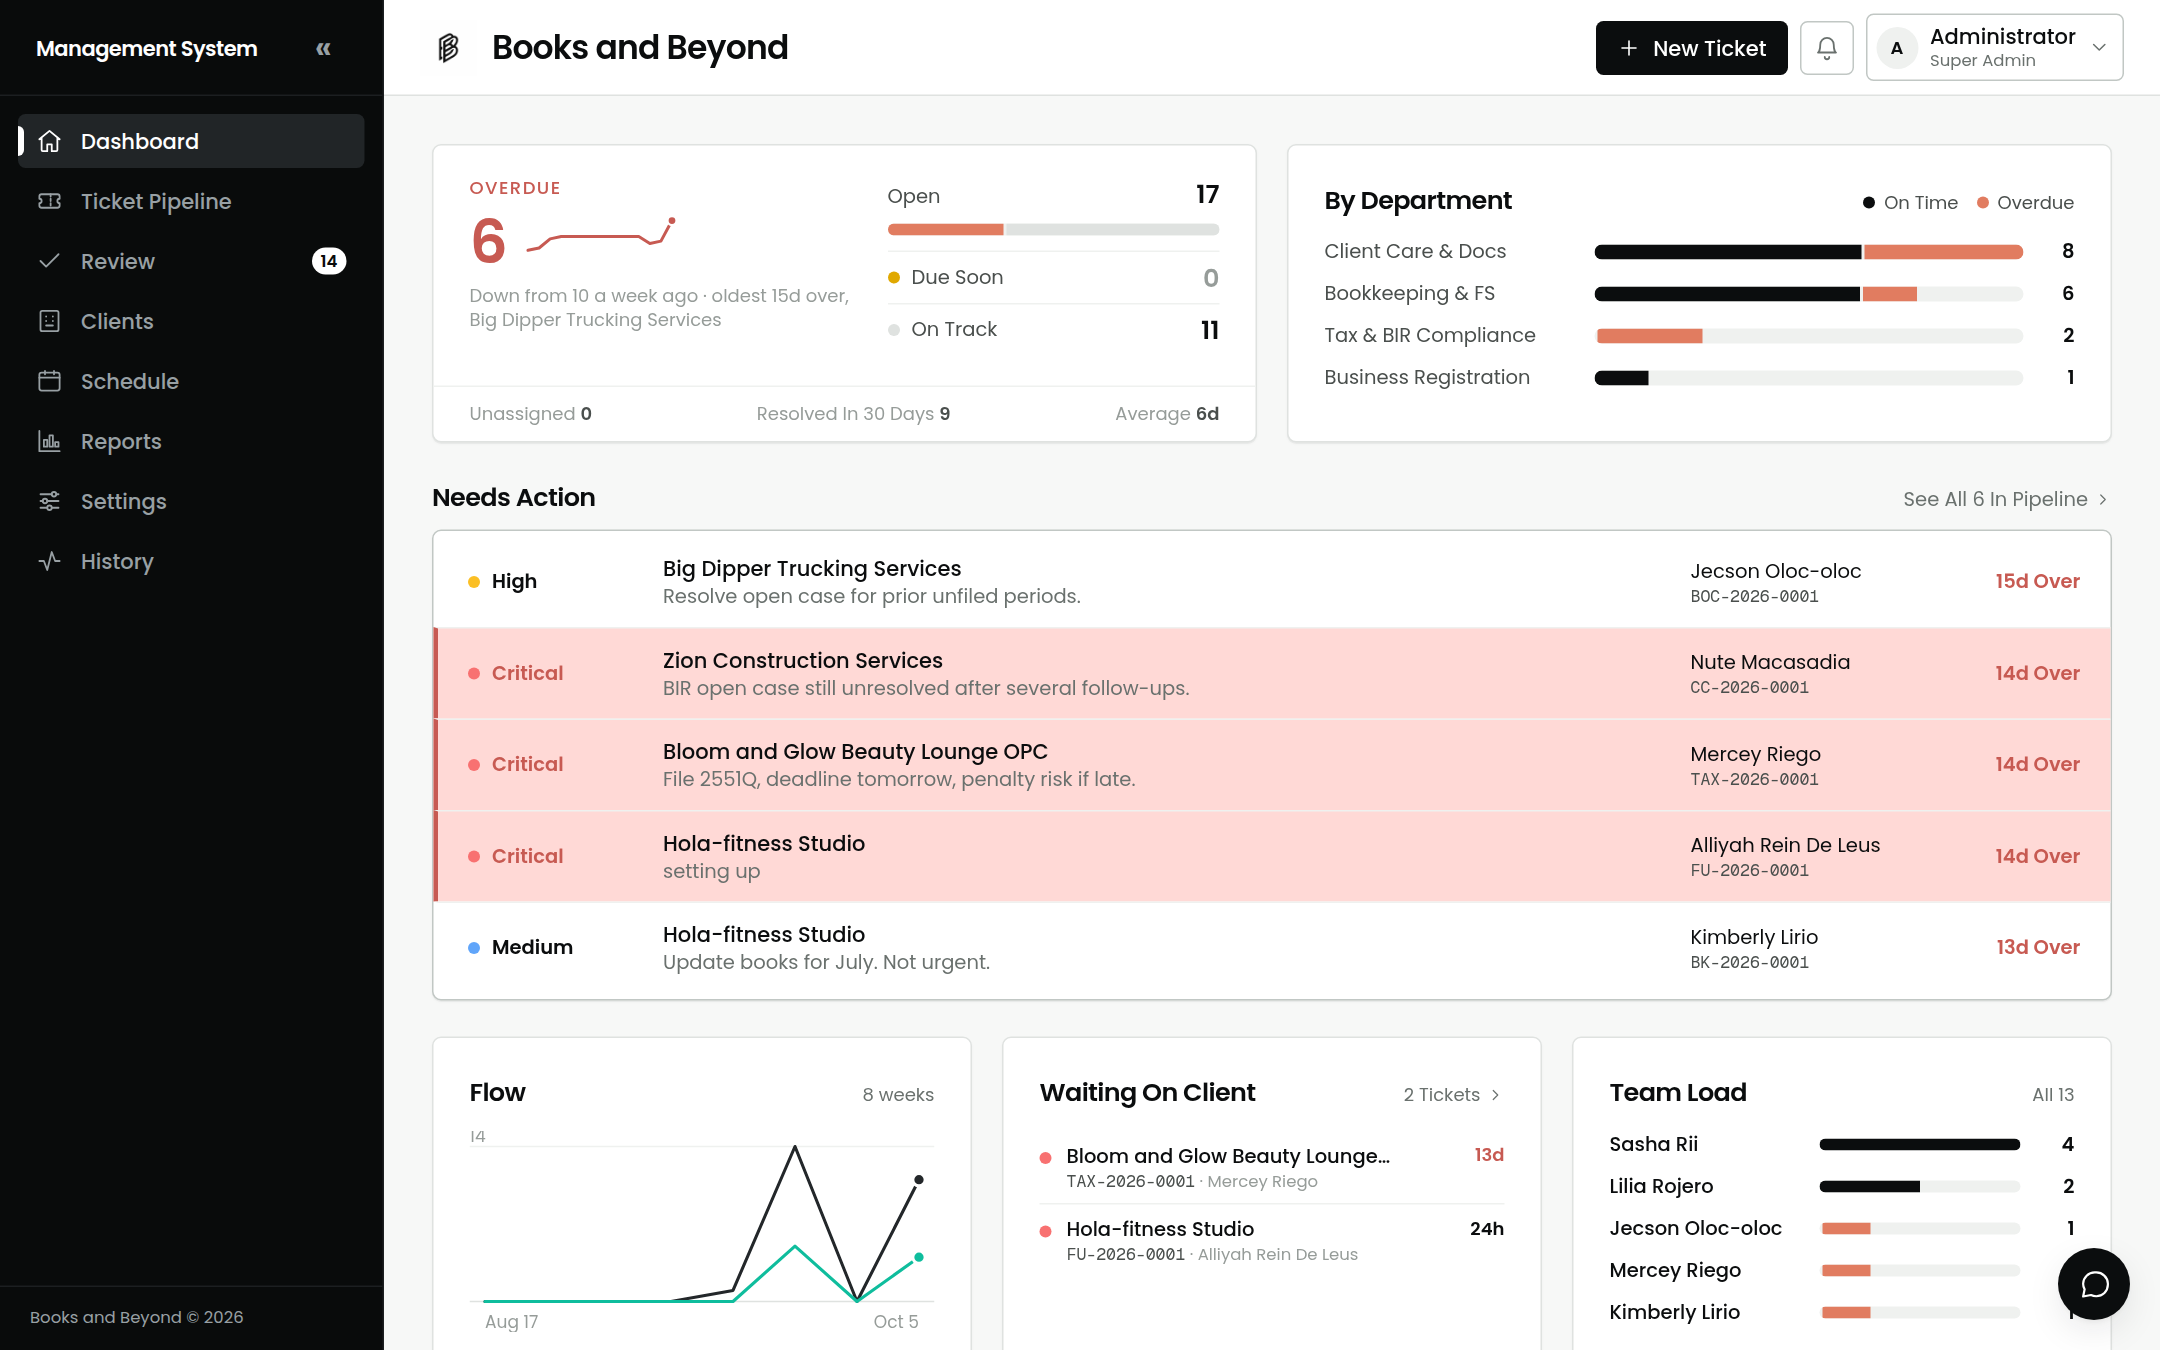Select the ticket ID FU-2026-0001 under Alliyah

point(1749,870)
